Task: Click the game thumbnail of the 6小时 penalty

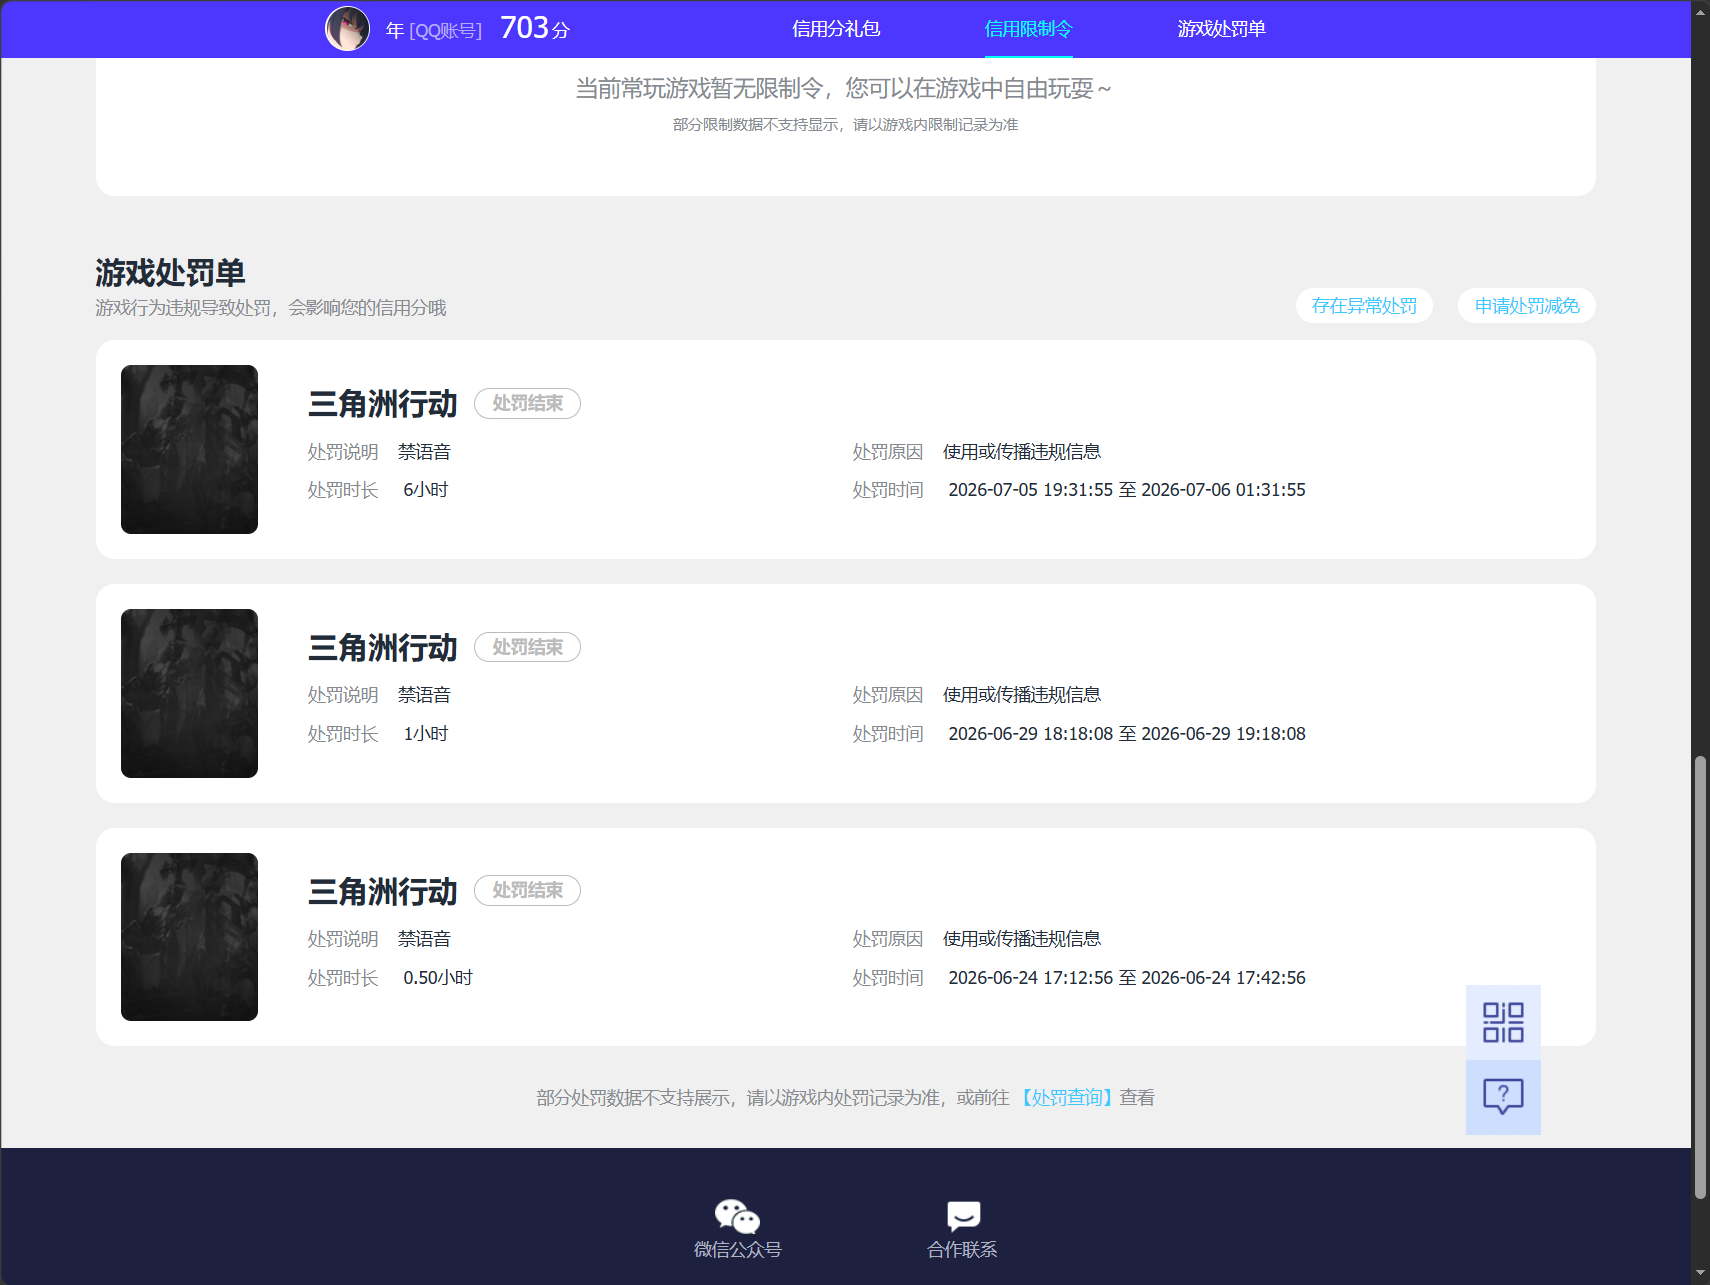Action: pos(189,449)
